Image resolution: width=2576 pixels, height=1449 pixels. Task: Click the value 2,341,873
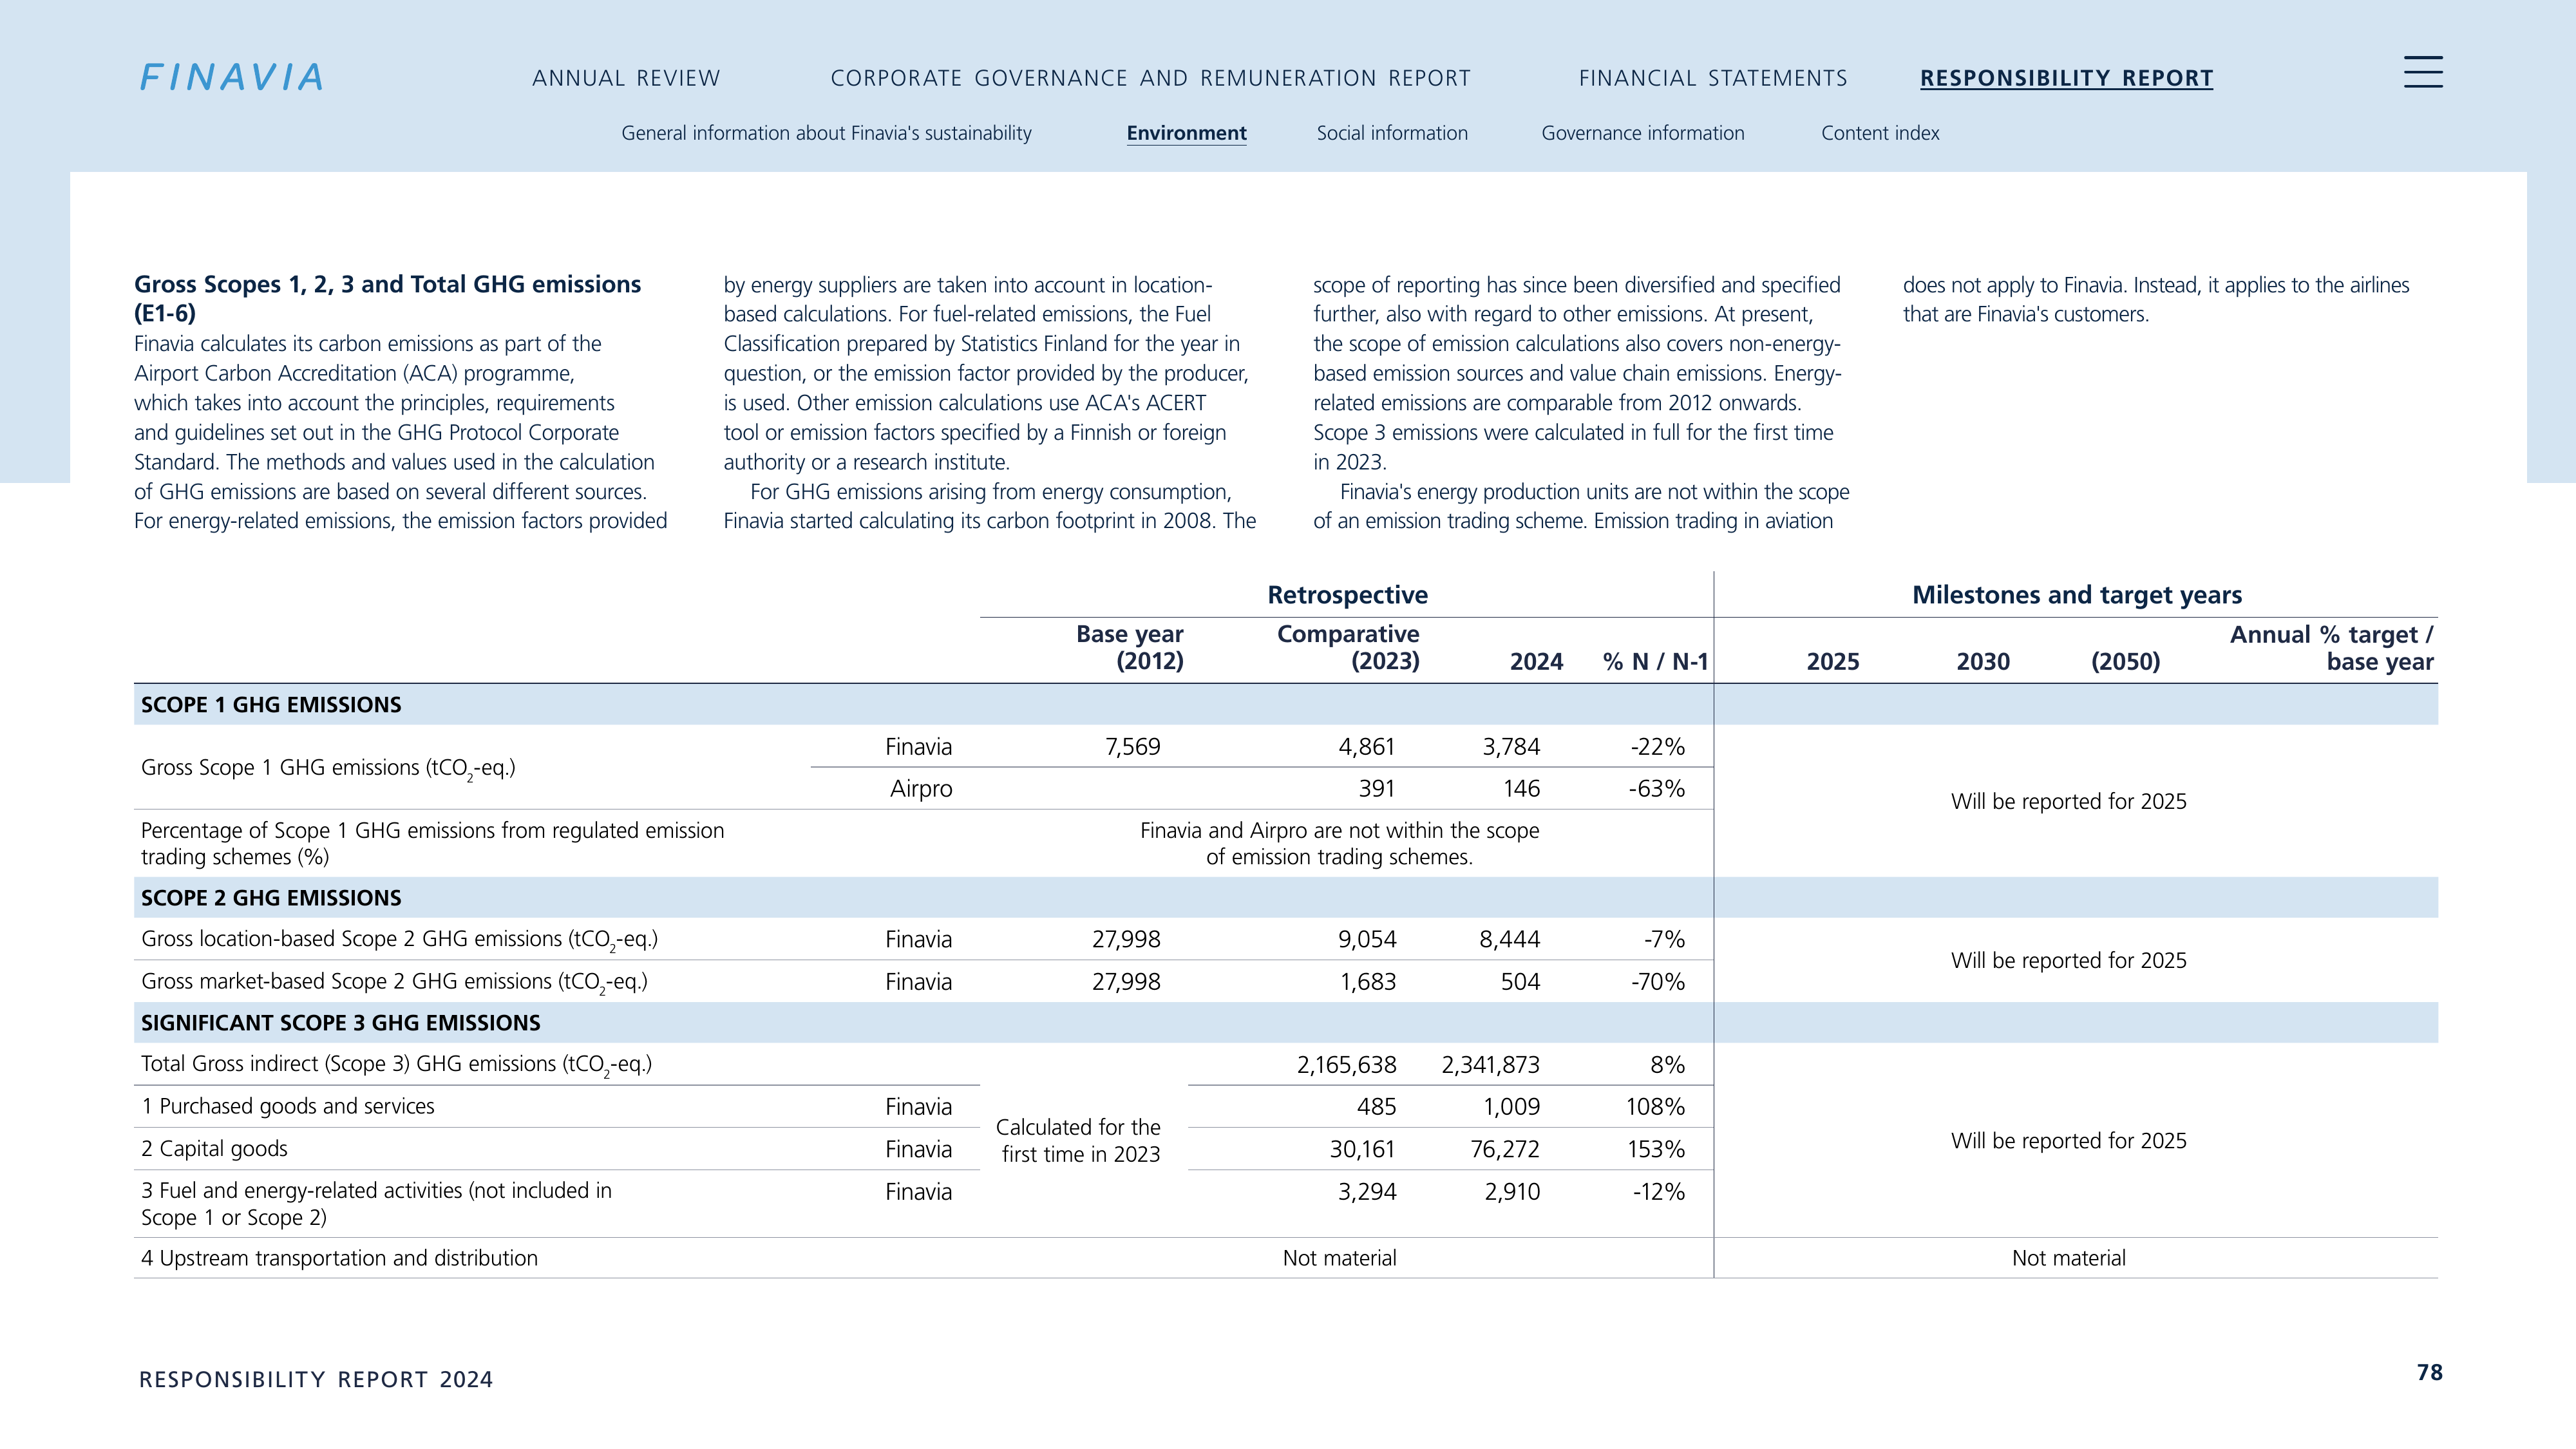coord(1490,1064)
